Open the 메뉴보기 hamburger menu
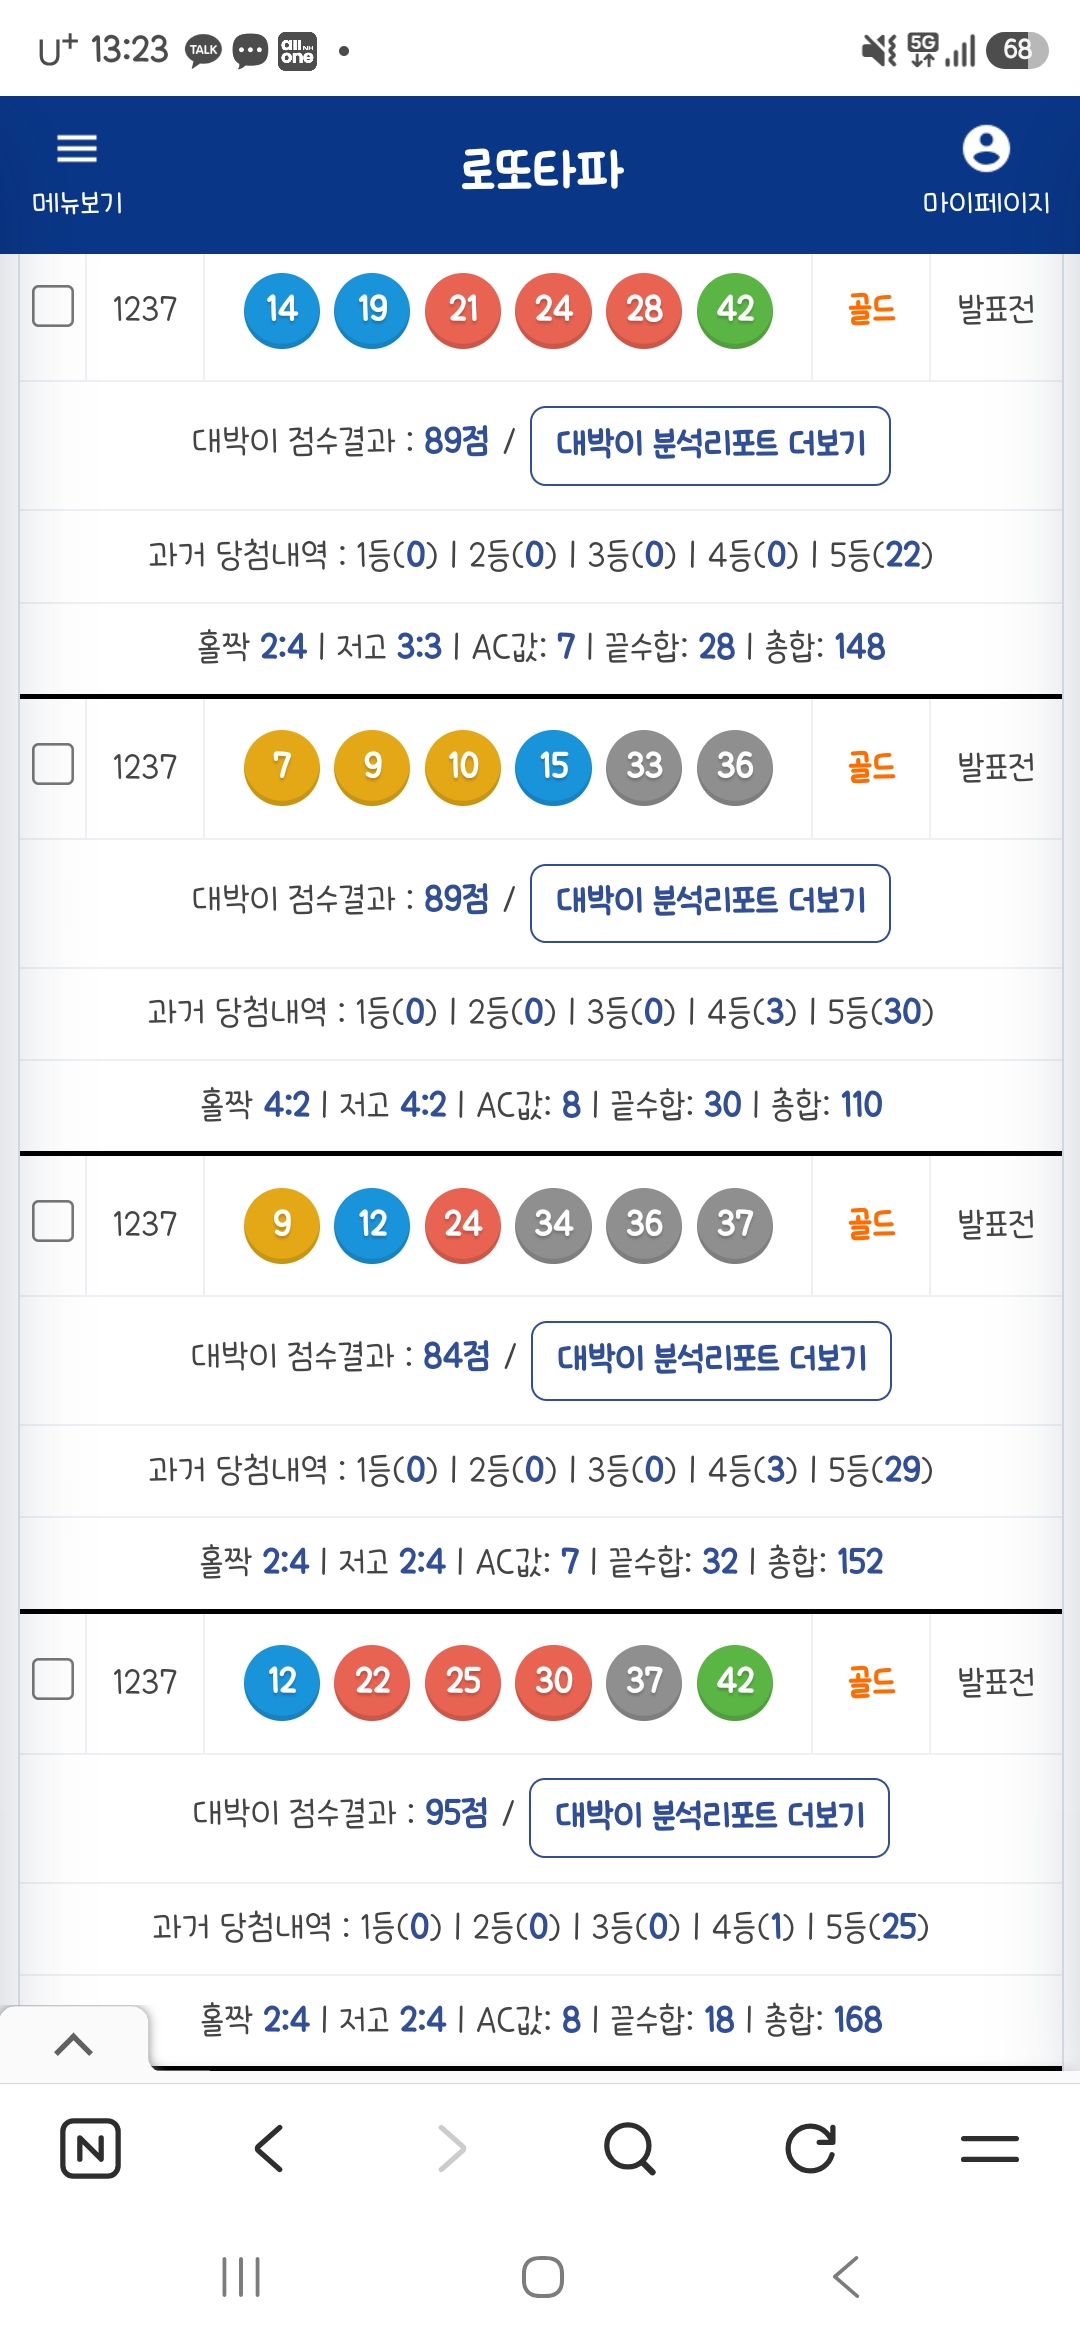The image size is (1080, 2340). point(77,172)
